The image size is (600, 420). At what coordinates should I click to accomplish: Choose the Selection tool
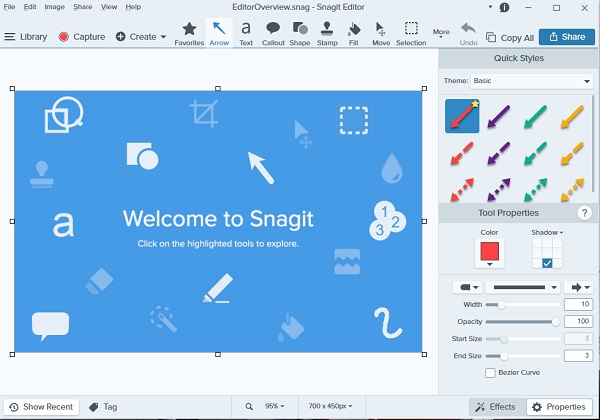pyautogui.click(x=411, y=33)
